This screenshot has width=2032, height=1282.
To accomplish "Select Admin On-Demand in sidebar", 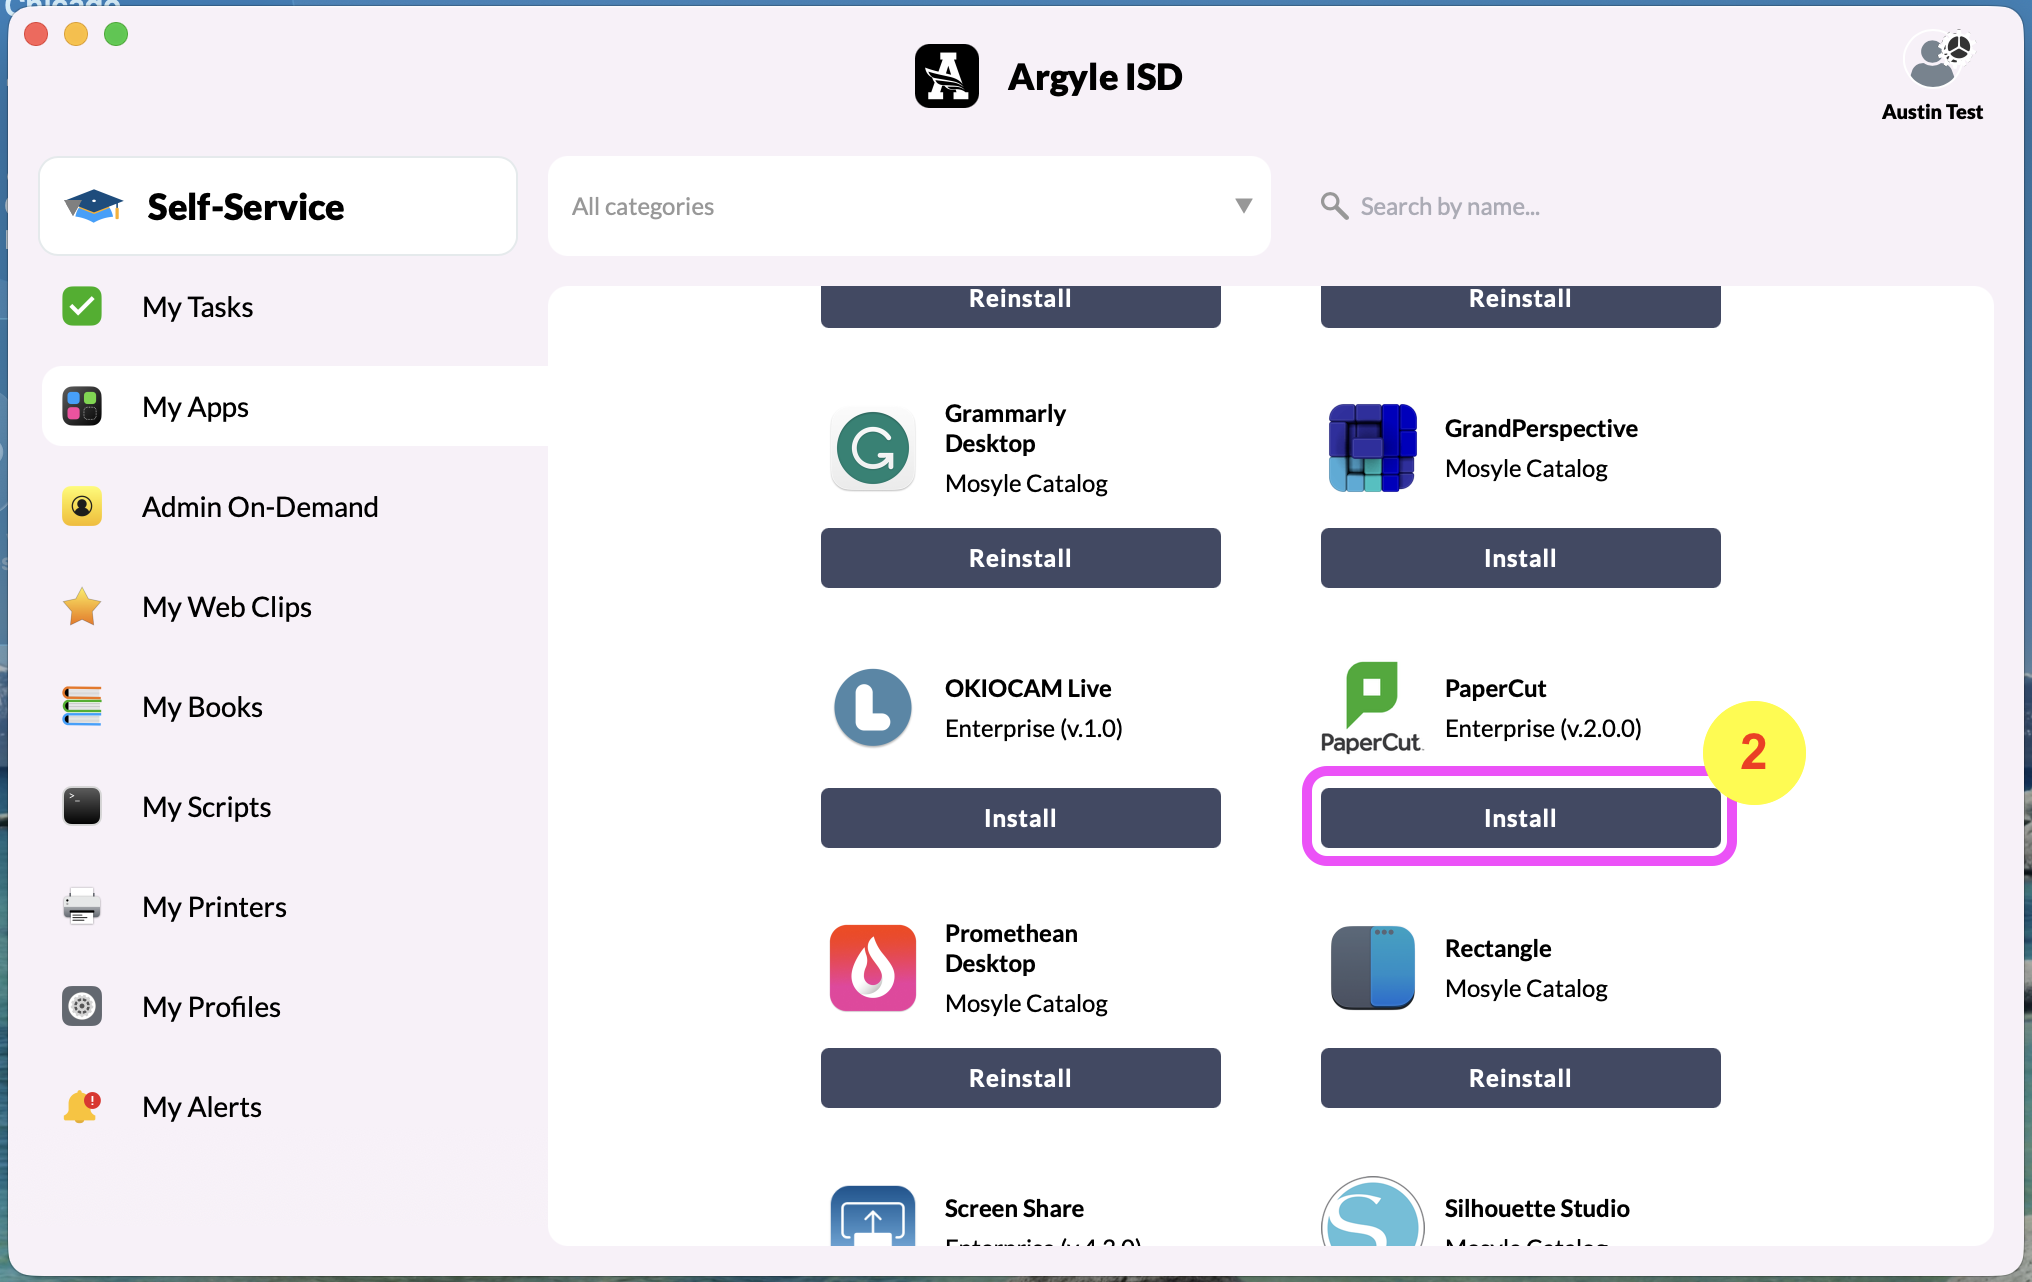I will [x=259, y=507].
